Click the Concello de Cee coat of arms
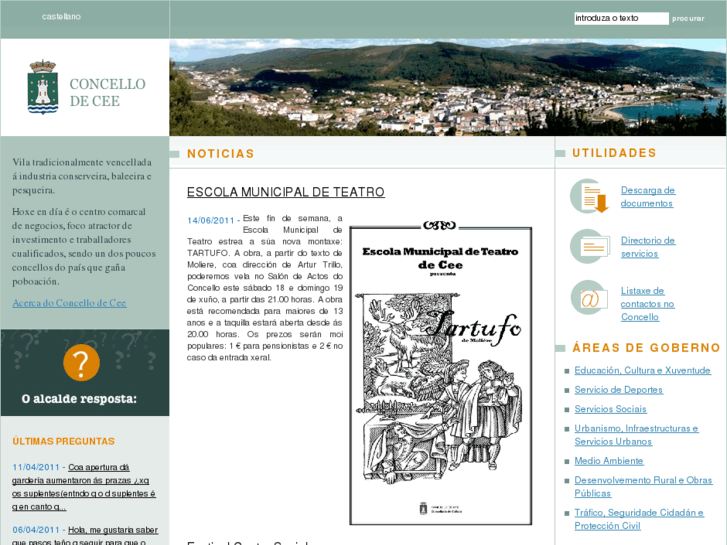This screenshot has height=545, width=727. (43, 87)
